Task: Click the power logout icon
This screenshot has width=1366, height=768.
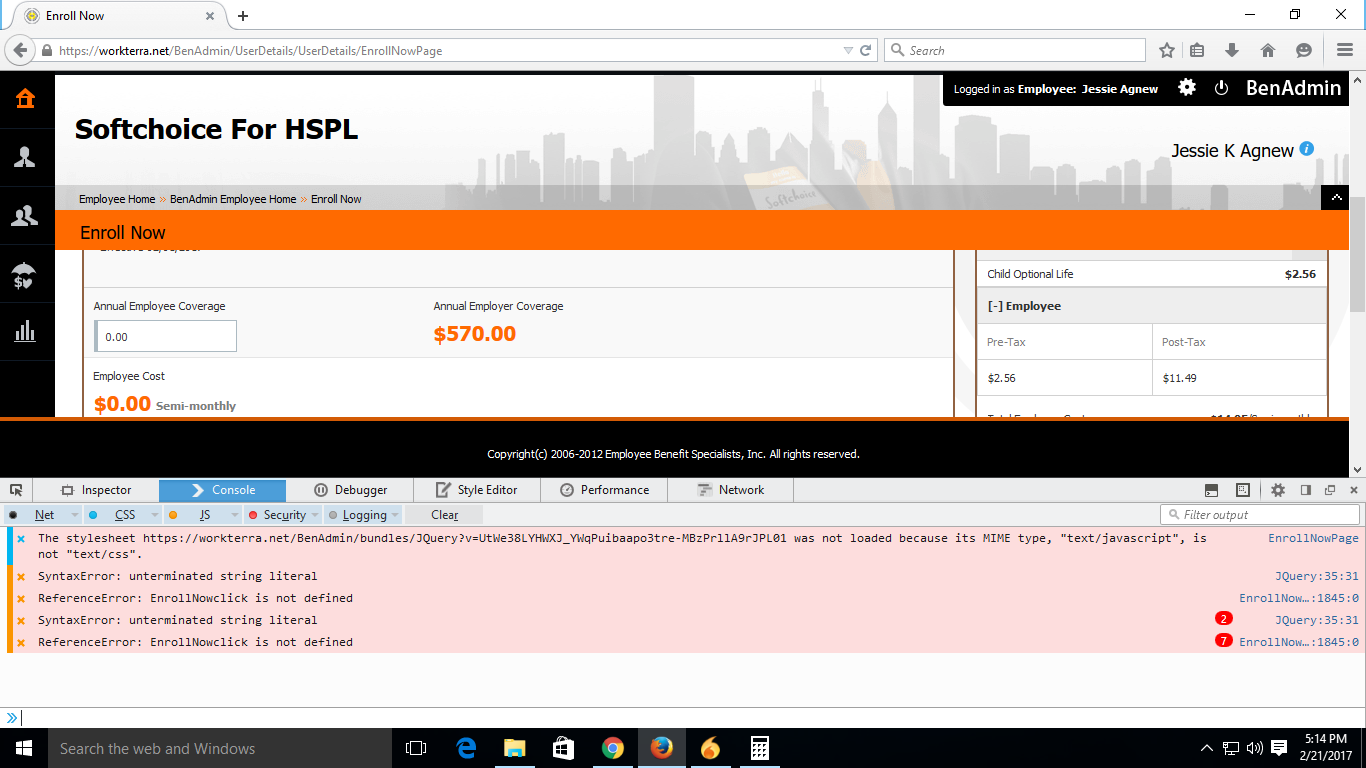Action: (1221, 88)
